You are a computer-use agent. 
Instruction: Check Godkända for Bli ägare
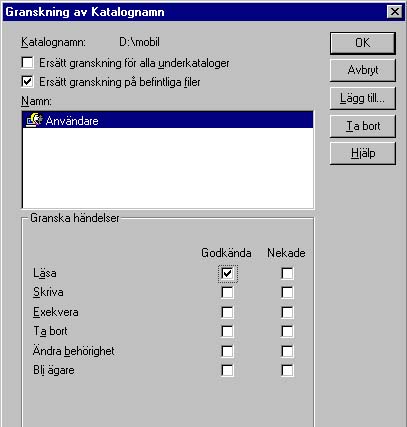[227, 370]
